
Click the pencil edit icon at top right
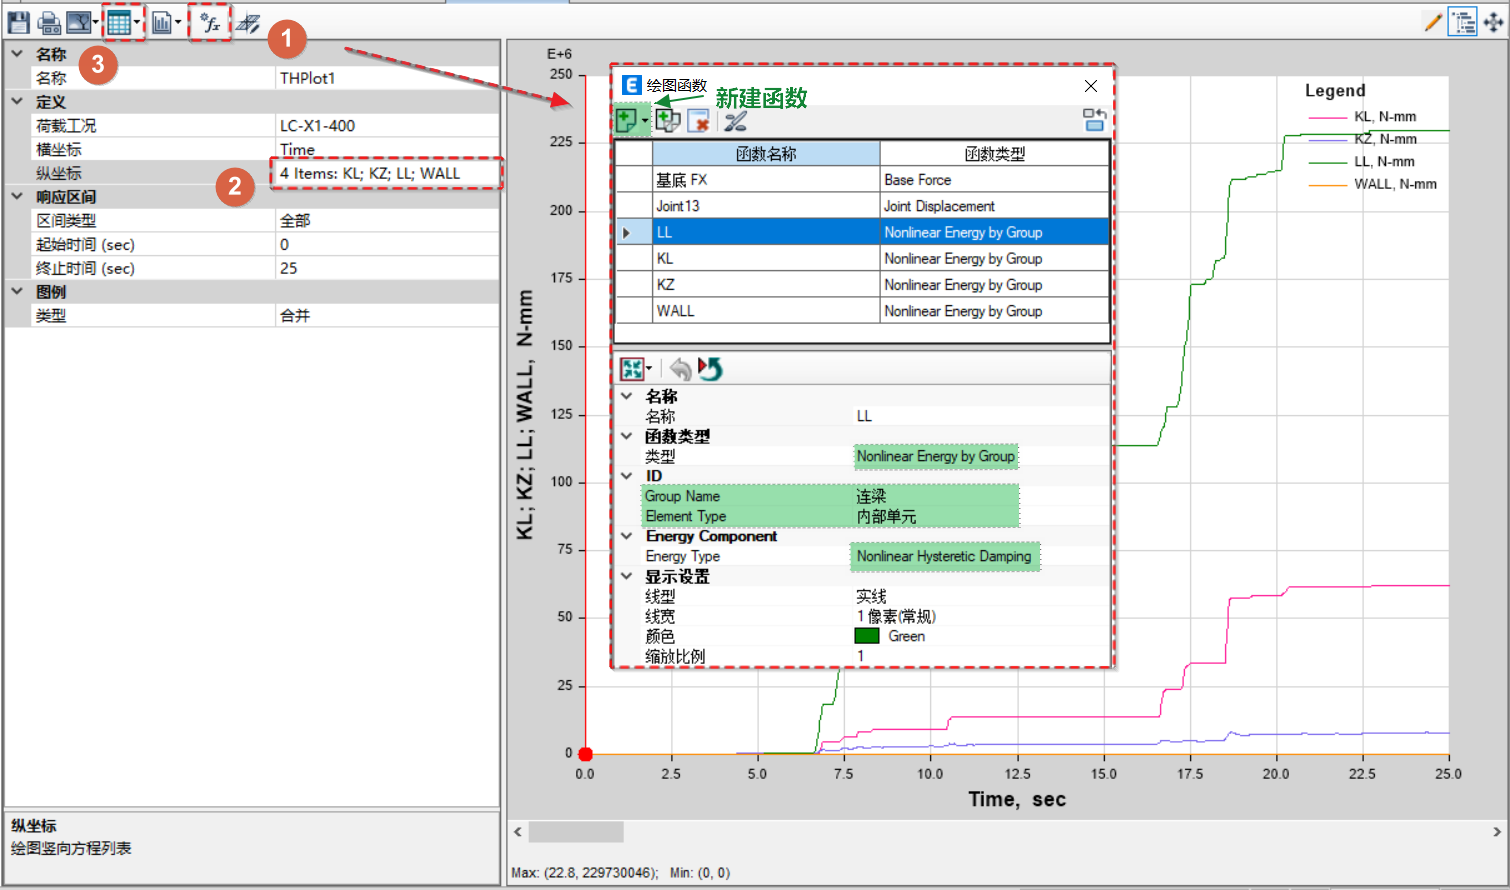(x=1433, y=22)
